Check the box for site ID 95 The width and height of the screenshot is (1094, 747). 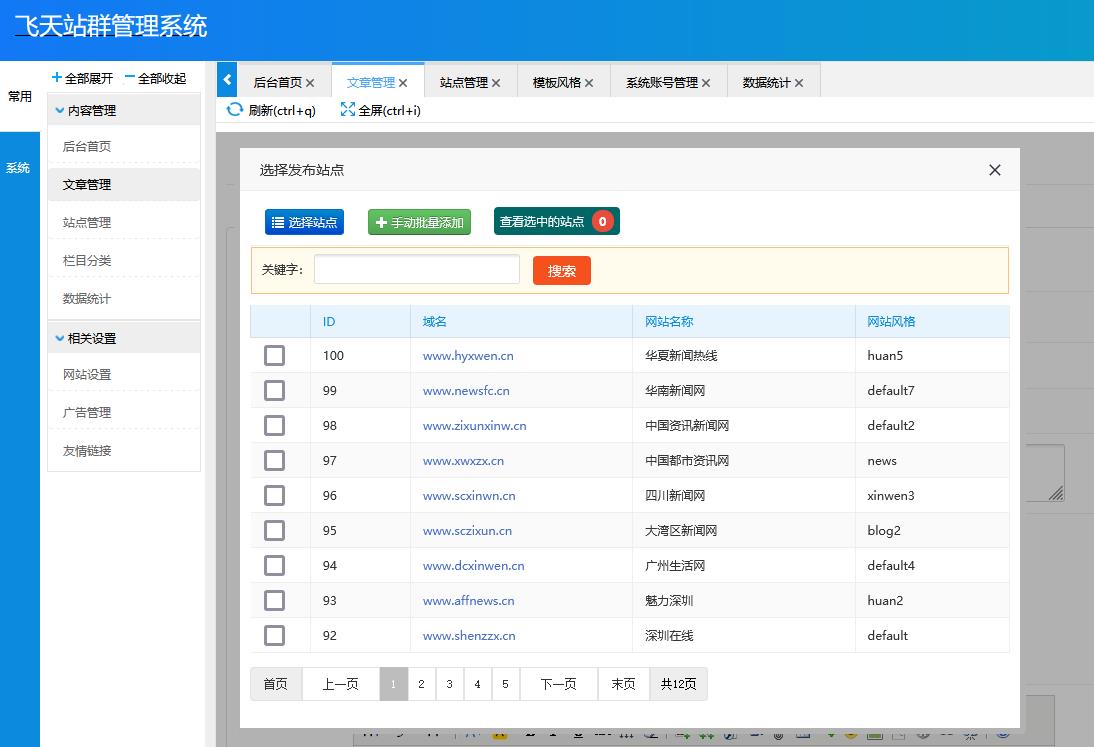pos(274,530)
